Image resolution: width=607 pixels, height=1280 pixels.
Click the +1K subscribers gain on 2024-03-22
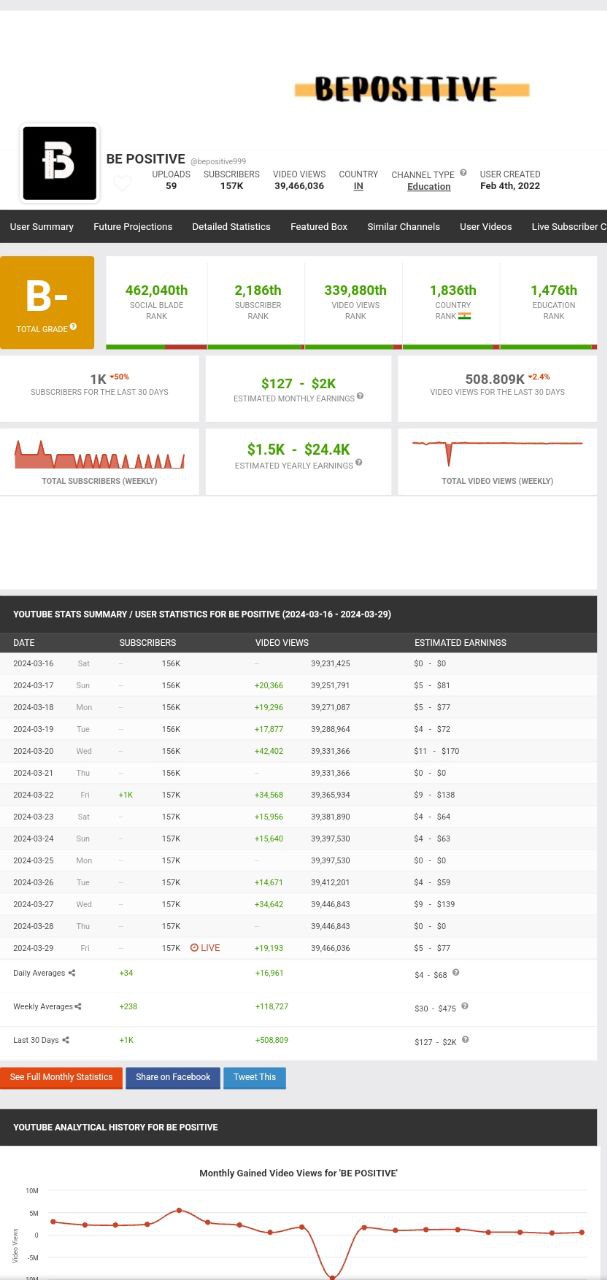tap(126, 795)
